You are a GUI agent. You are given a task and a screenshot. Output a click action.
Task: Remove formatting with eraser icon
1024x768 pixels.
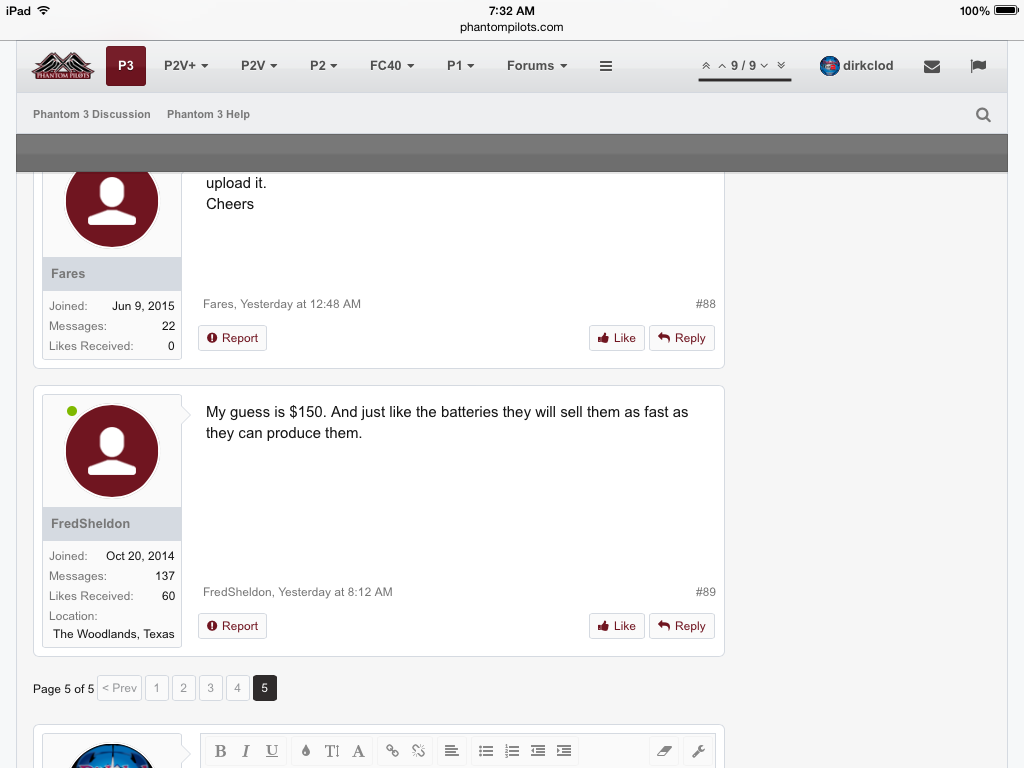click(x=664, y=751)
